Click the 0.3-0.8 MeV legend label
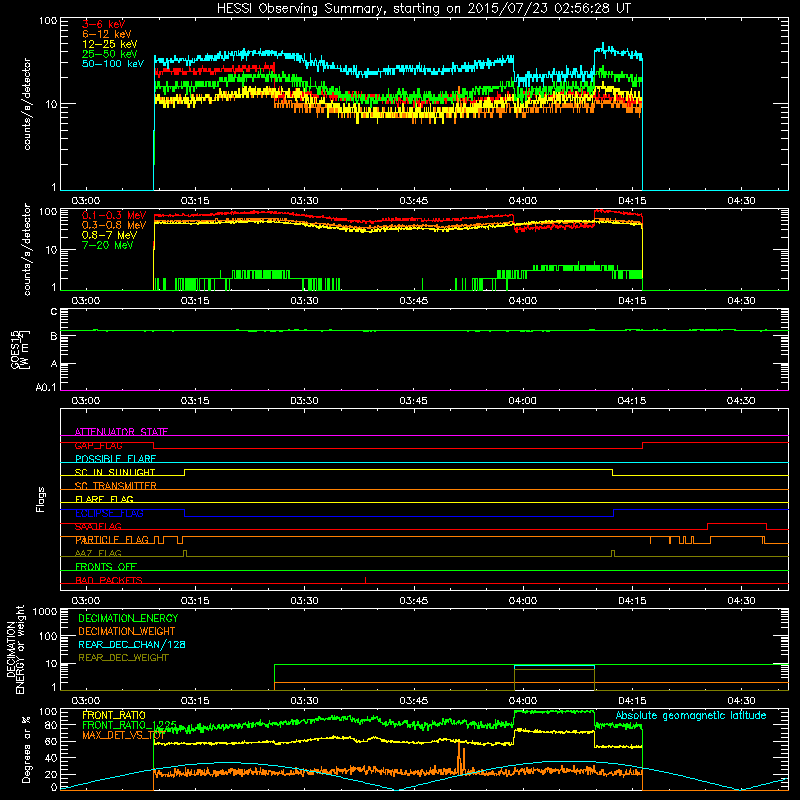Viewport: 800px width, 800px height. [114, 225]
